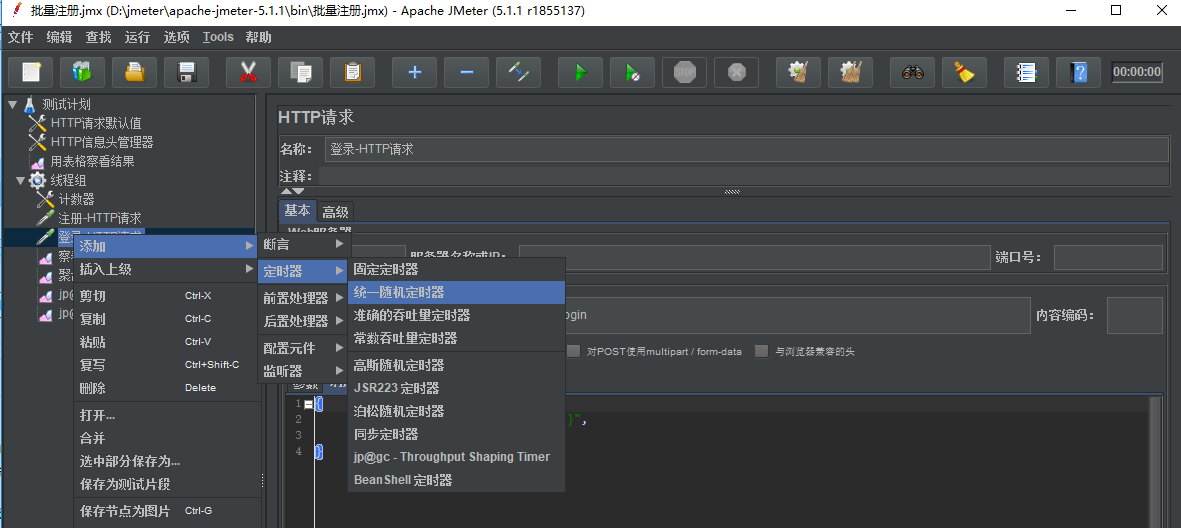Open the Tools menu
1181x528 pixels.
[218, 37]
